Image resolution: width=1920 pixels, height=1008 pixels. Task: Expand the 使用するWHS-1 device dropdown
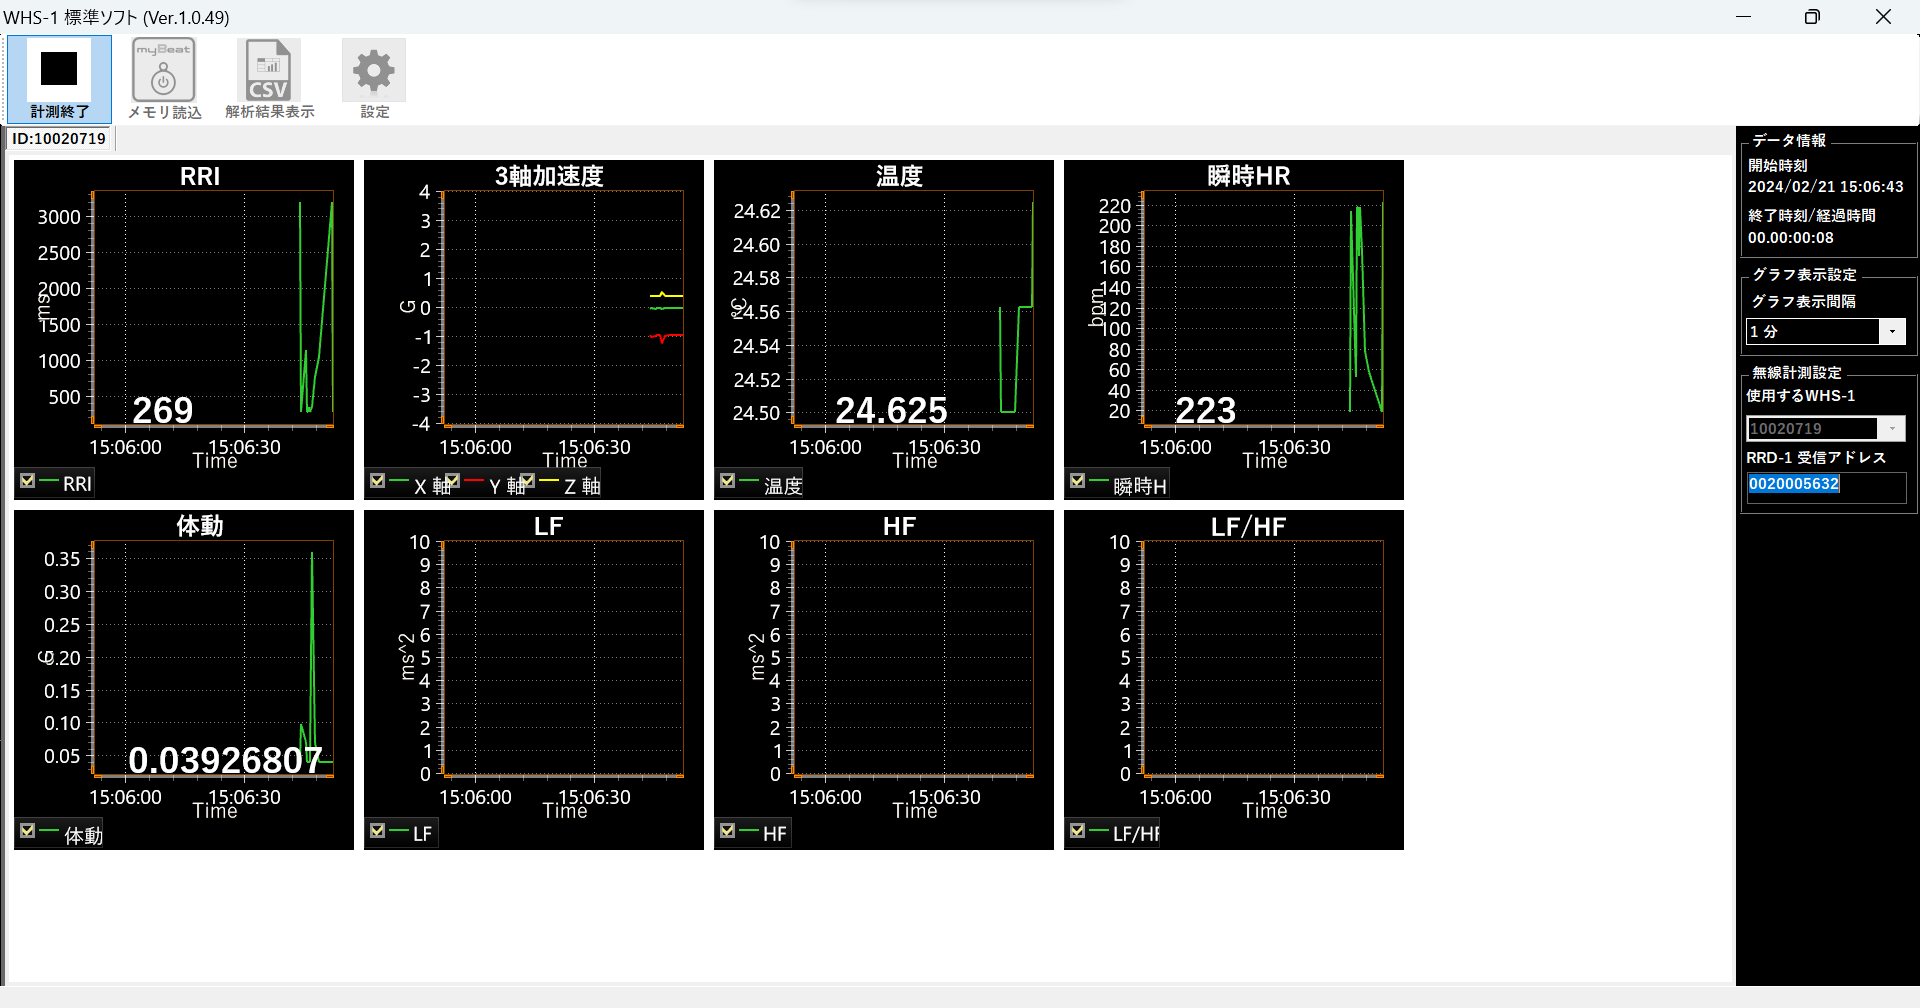point(1892,428)
